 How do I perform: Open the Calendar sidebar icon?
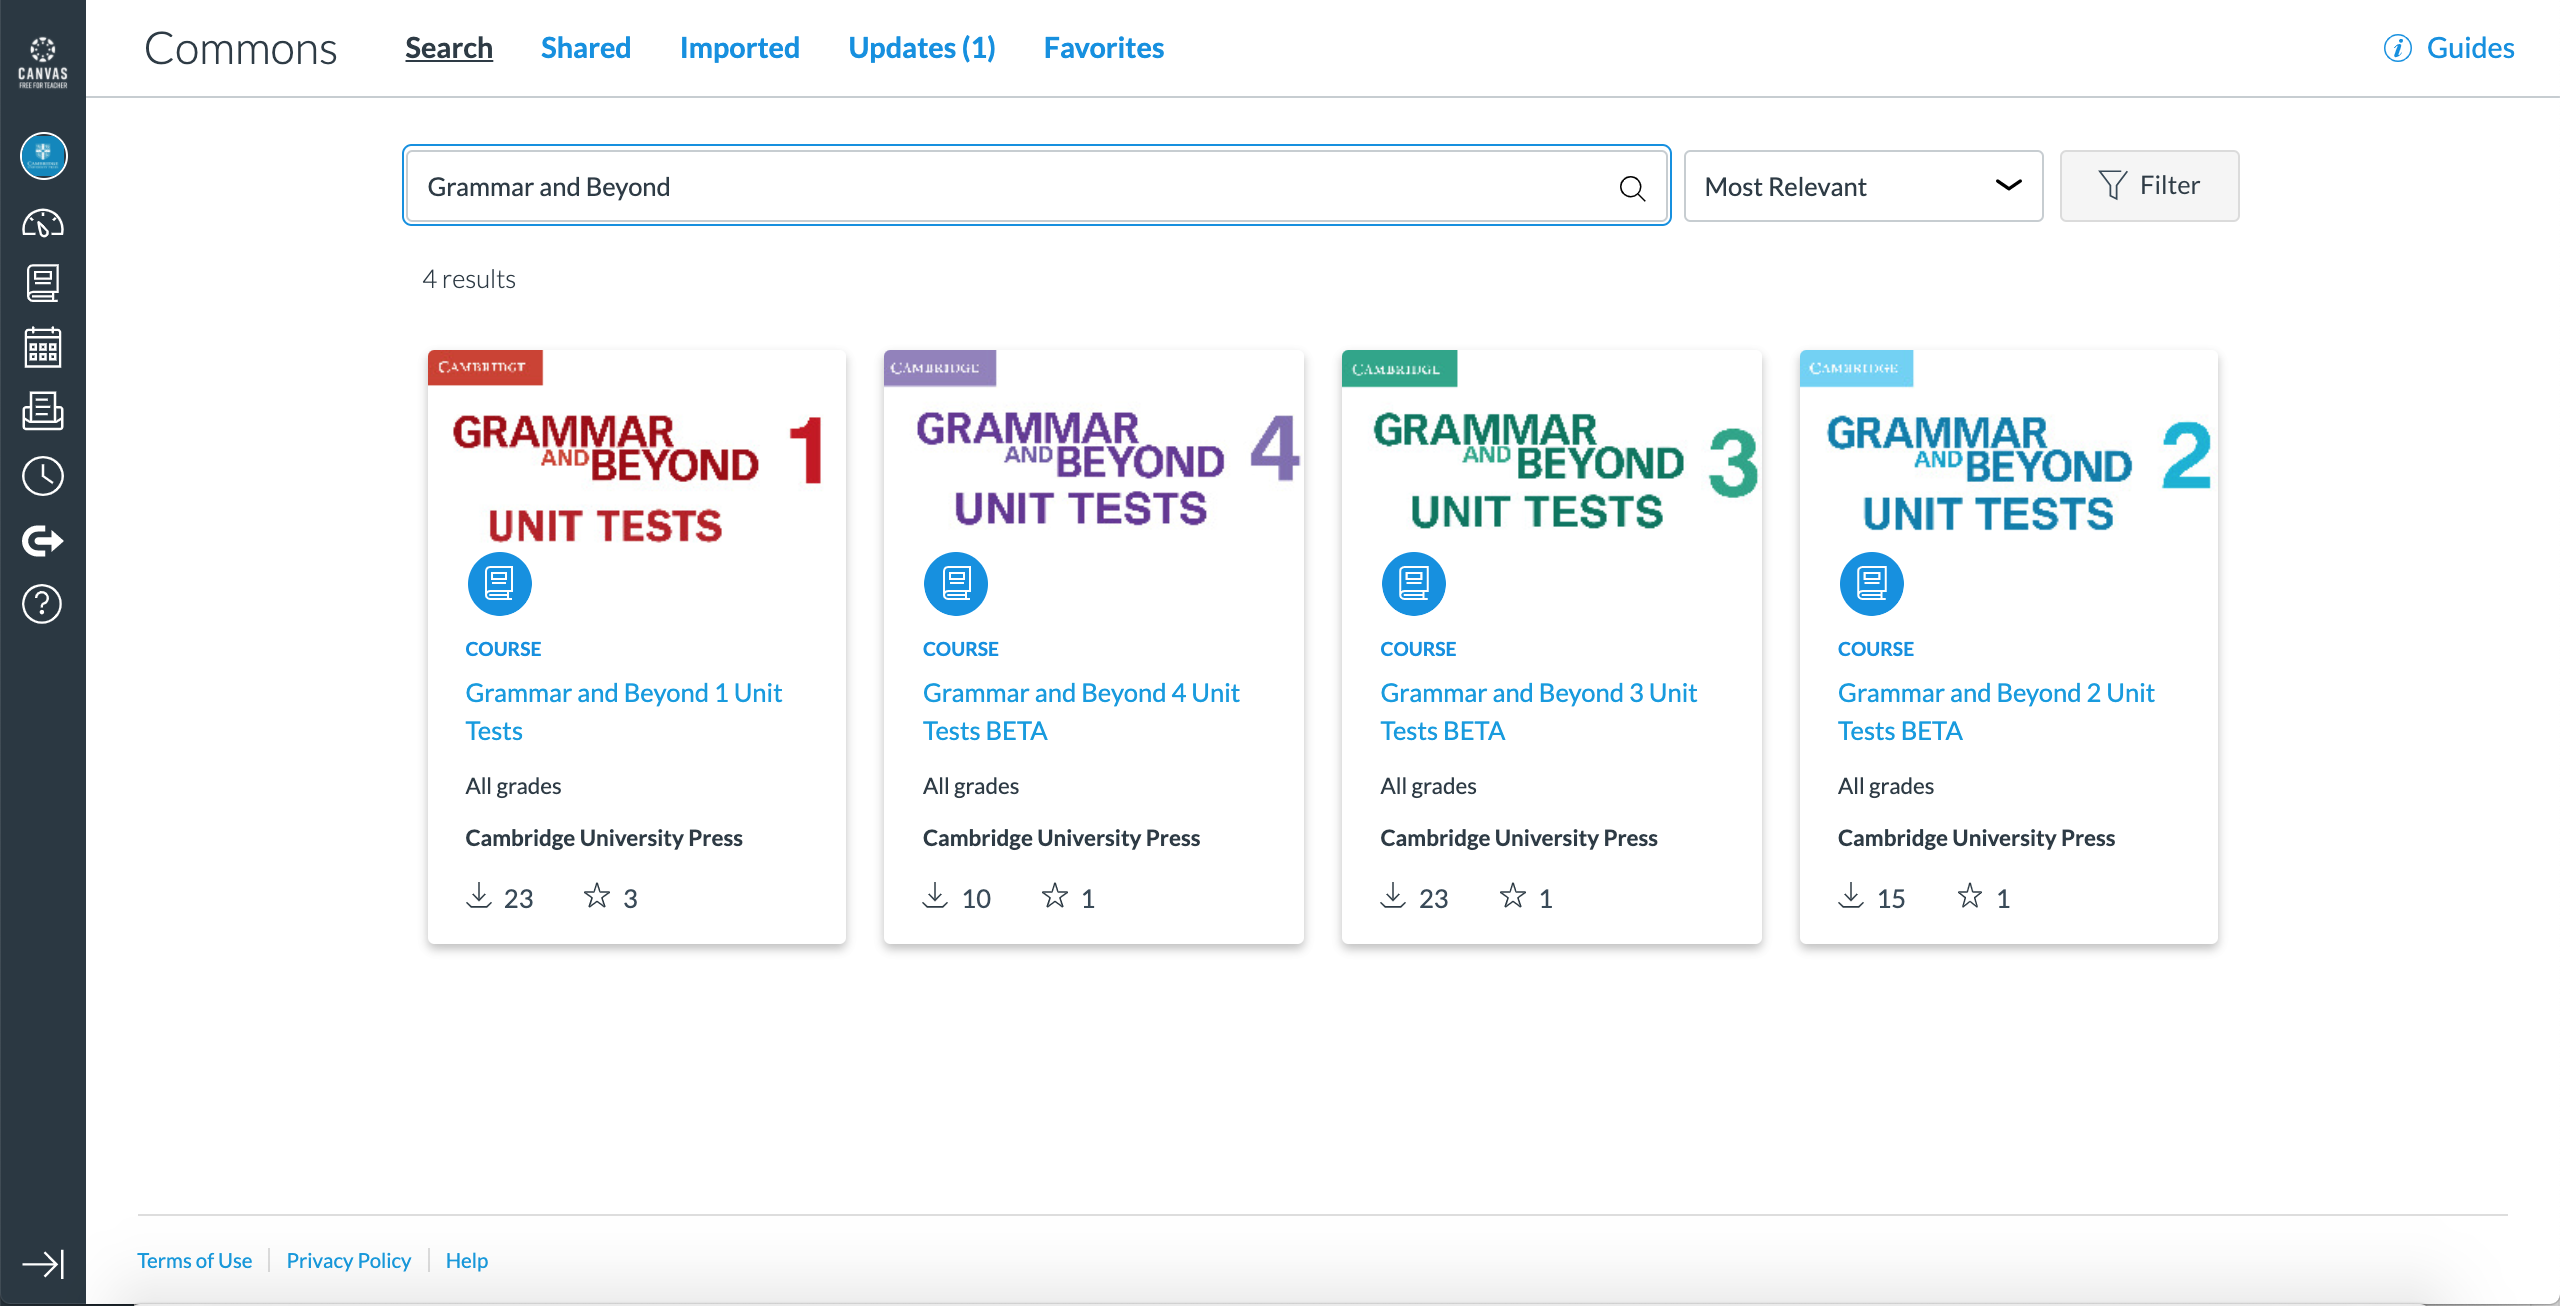[42, 347]
